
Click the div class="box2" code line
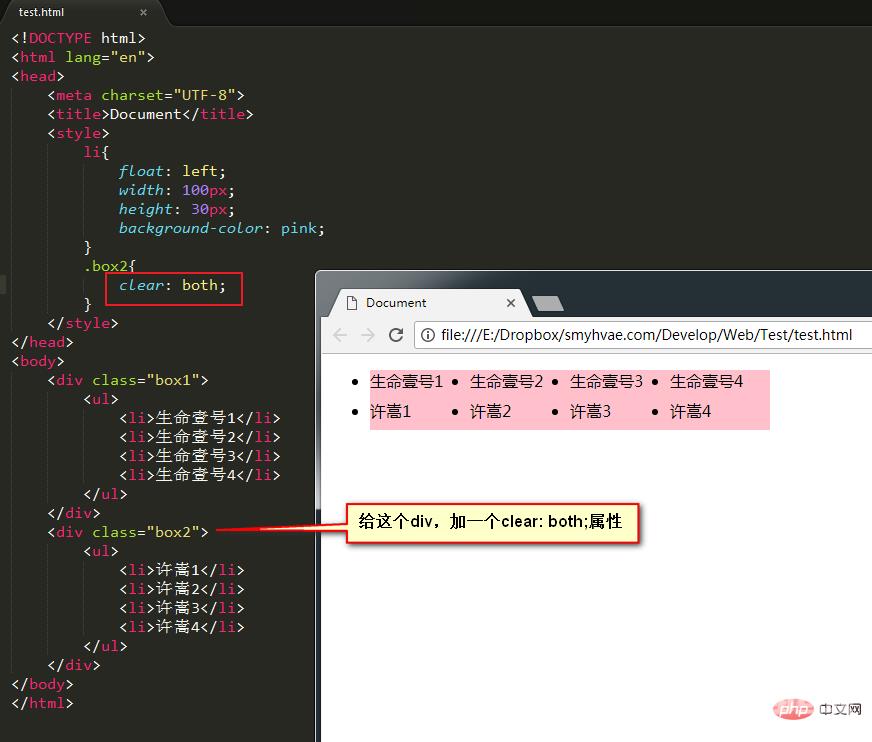[x=128, y=532]
